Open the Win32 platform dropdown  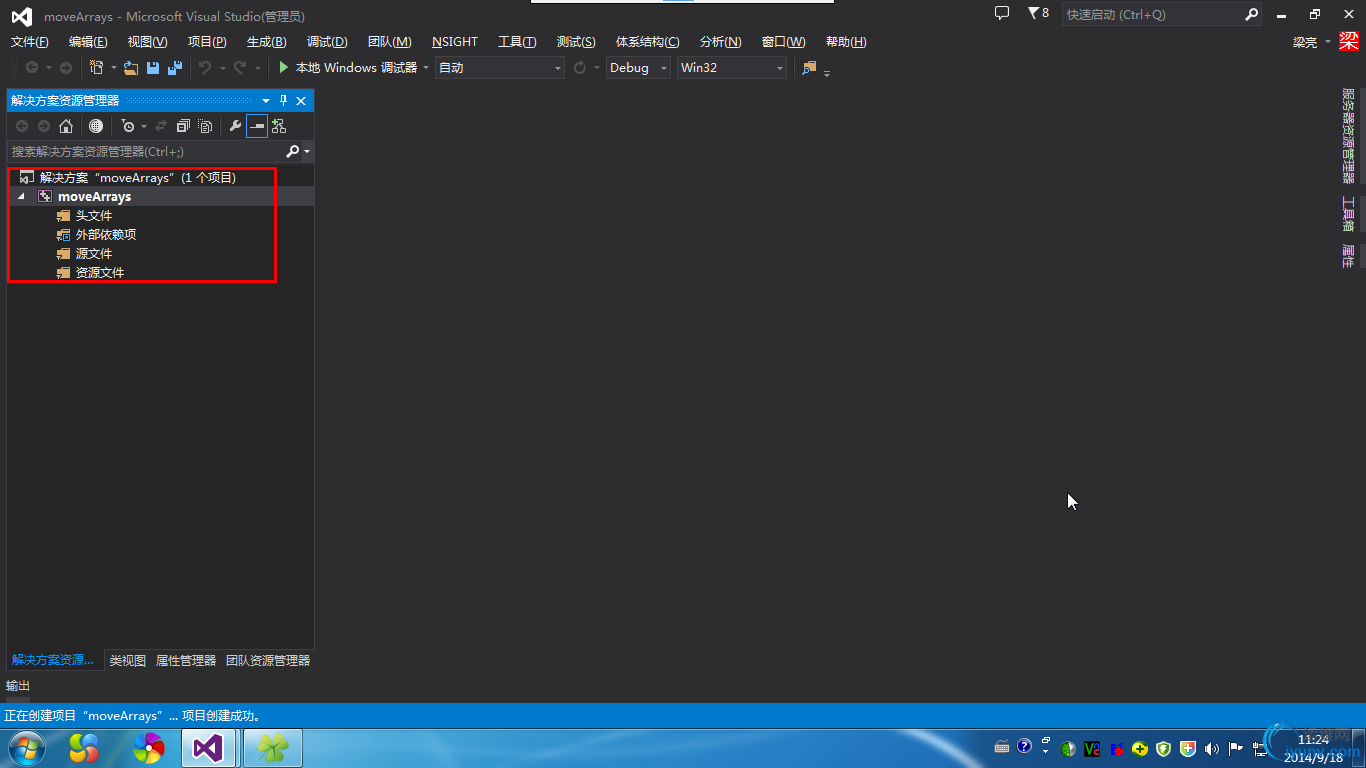732,68
